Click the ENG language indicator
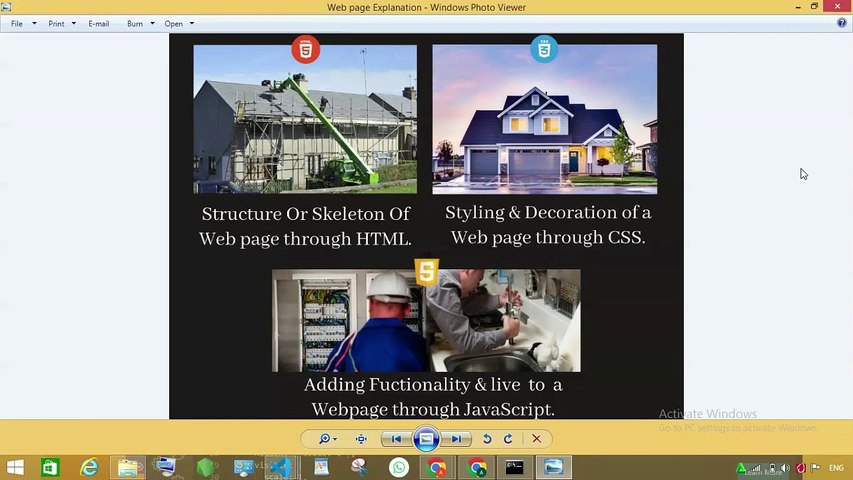Image resolution: width=853 pixels, height=480 pixels. 836,468
